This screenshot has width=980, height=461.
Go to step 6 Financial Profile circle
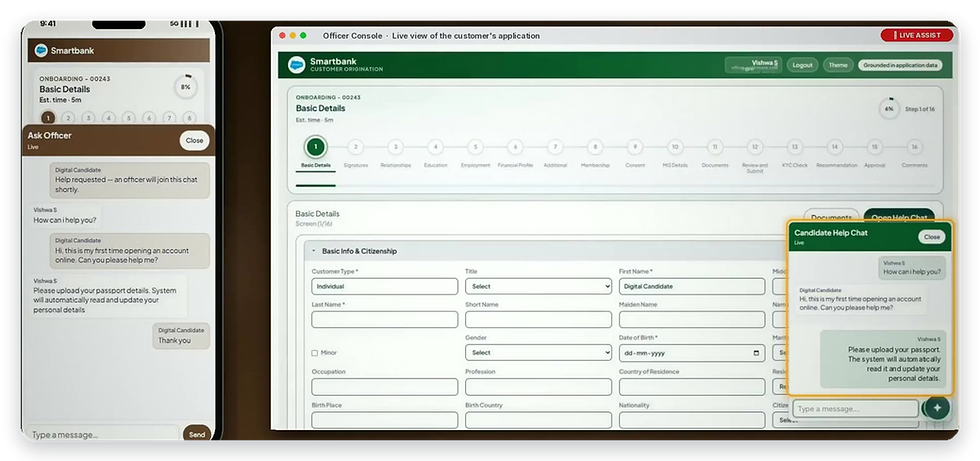click(x=515, y=147)
